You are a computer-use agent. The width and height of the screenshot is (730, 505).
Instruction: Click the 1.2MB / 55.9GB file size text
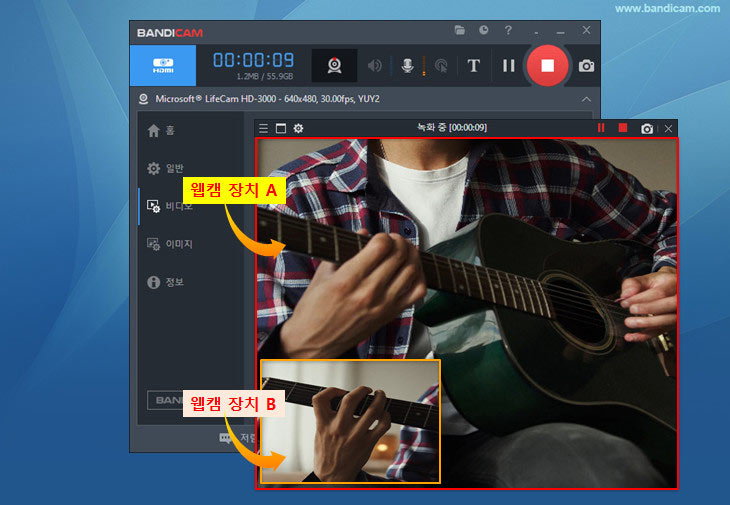[x=265, y=76]
